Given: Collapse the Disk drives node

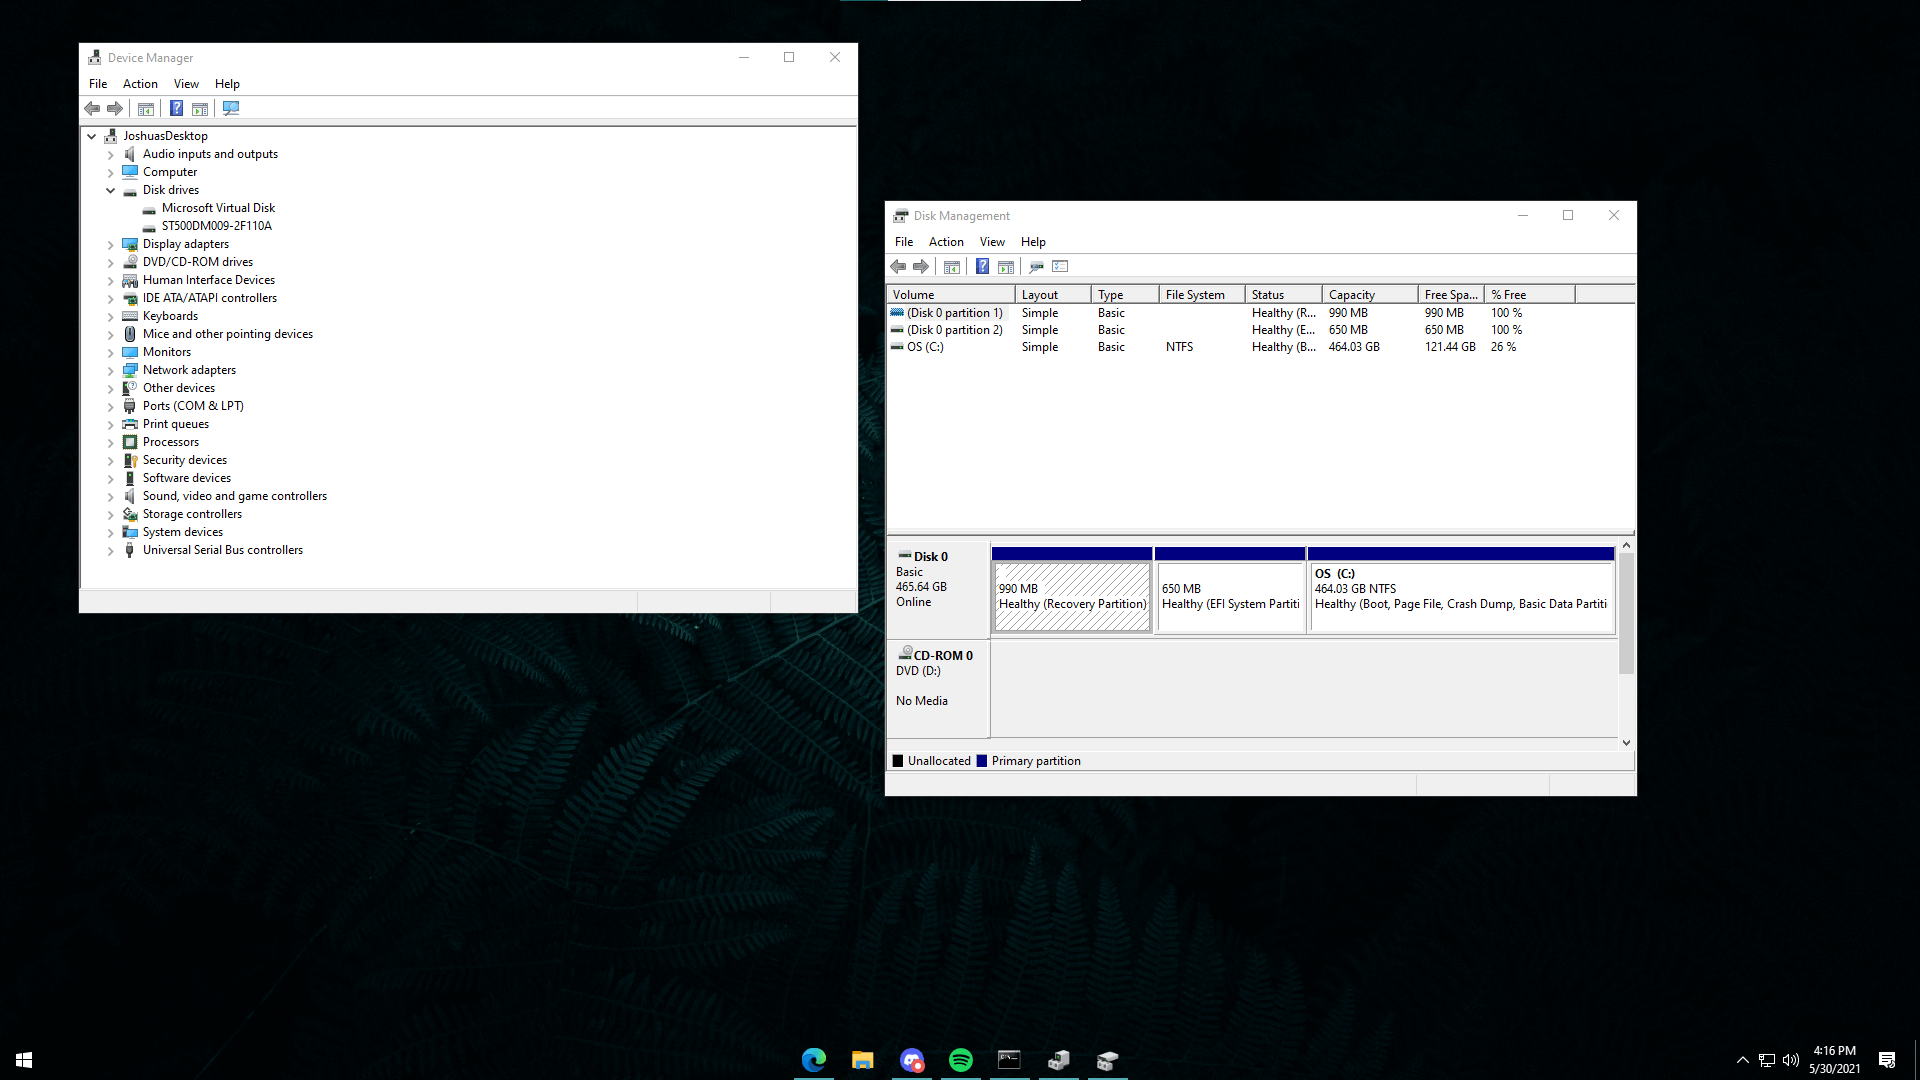Looking at the screenshot, I should (x=111, y=191).
